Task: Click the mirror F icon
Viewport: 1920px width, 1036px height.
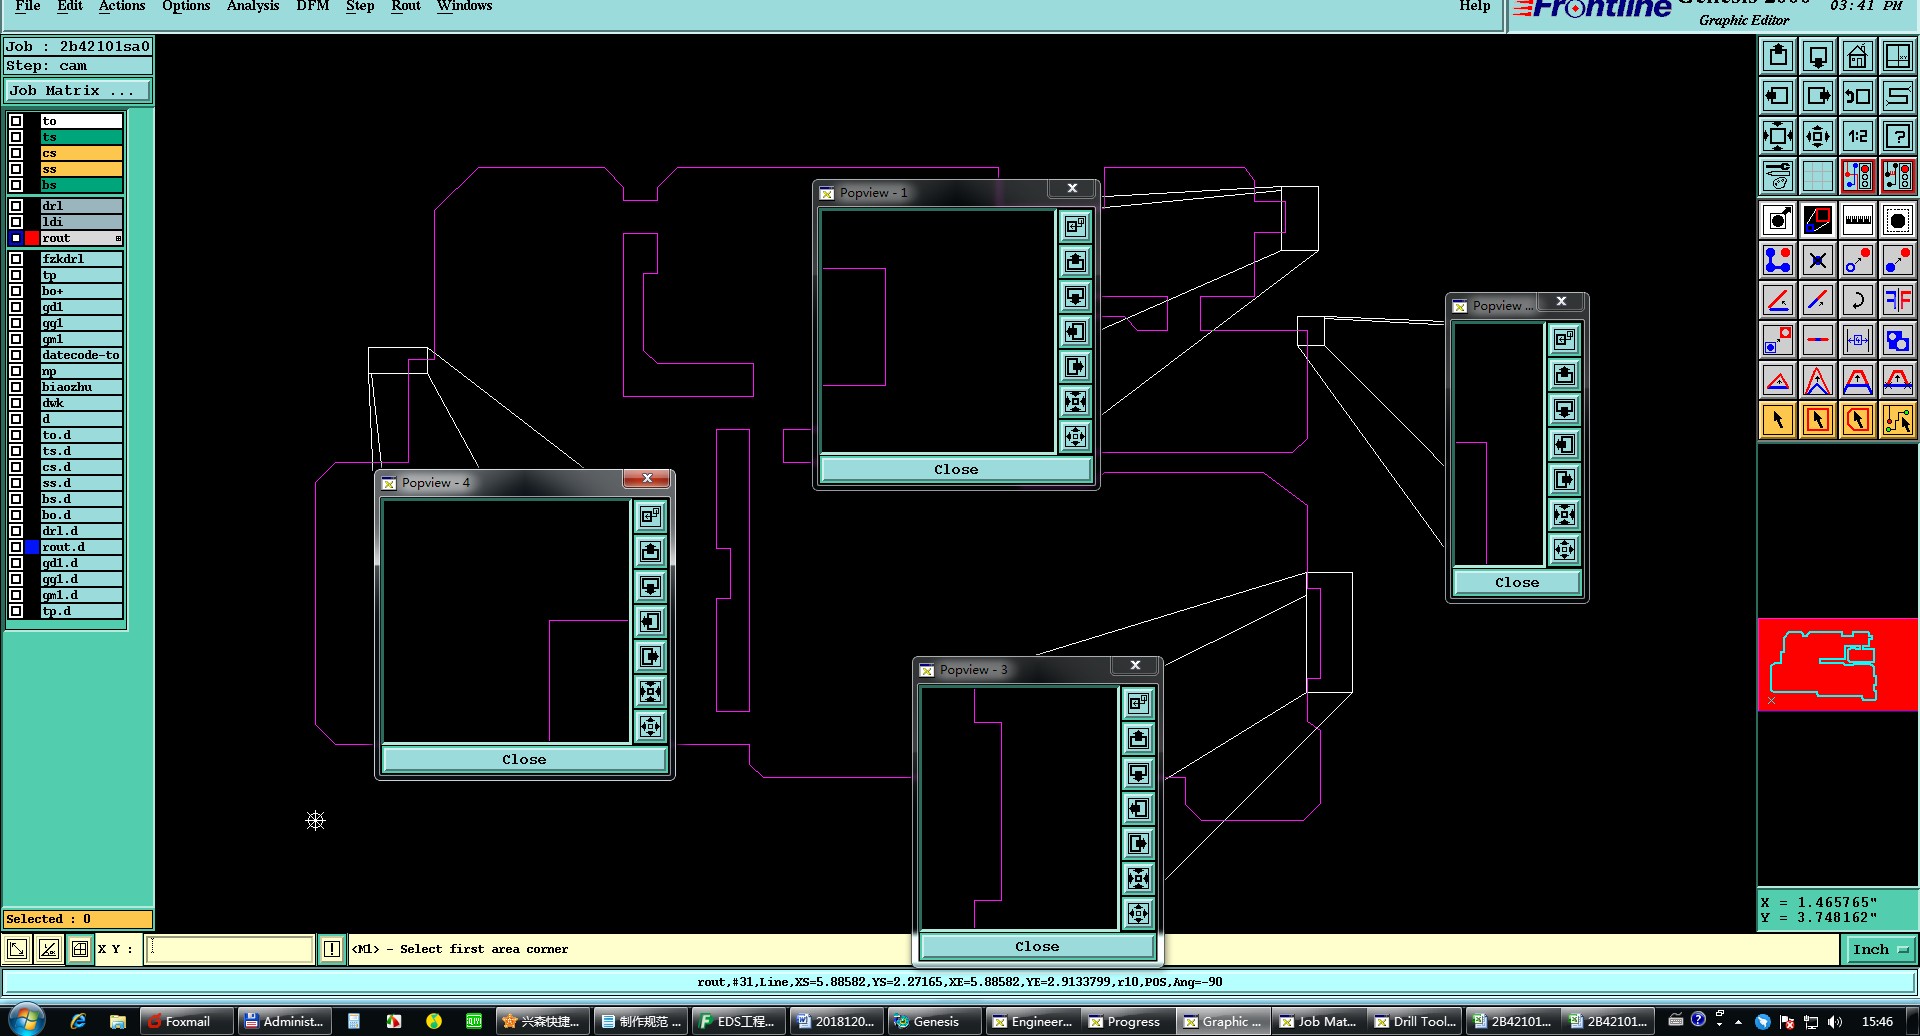Action: 1898,300
